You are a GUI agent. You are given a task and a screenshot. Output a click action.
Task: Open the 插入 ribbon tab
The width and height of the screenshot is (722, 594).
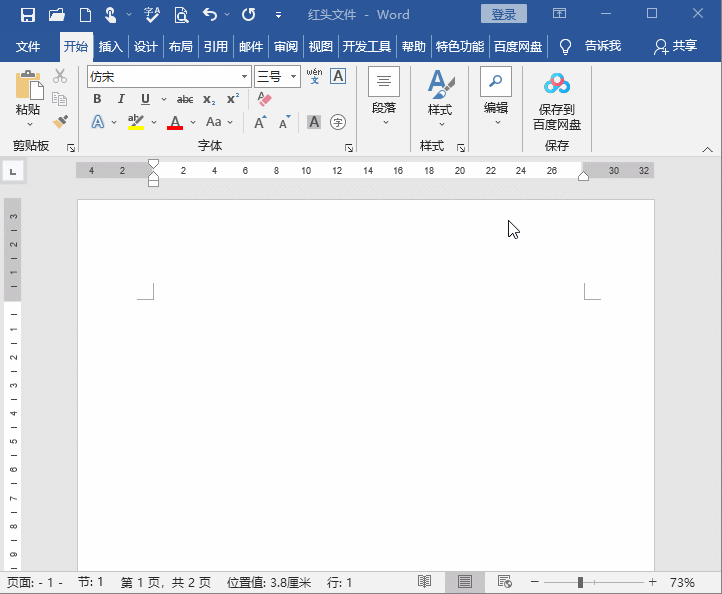(111, 46)
